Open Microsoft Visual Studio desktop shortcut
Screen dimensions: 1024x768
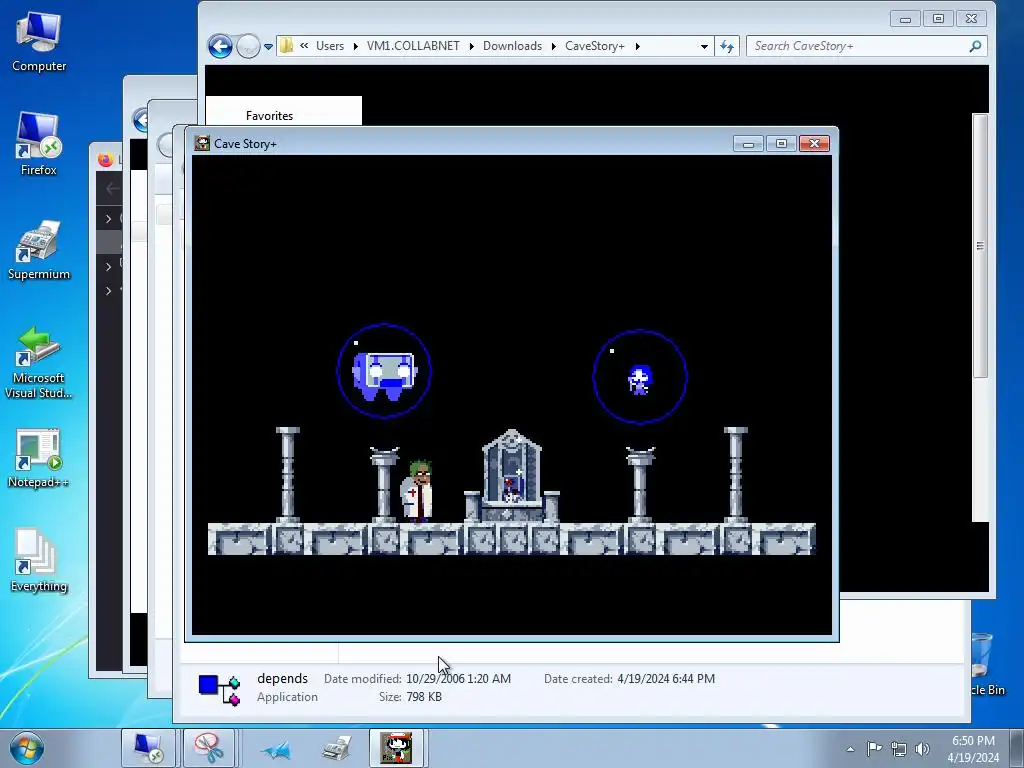(x=39, y=362)
